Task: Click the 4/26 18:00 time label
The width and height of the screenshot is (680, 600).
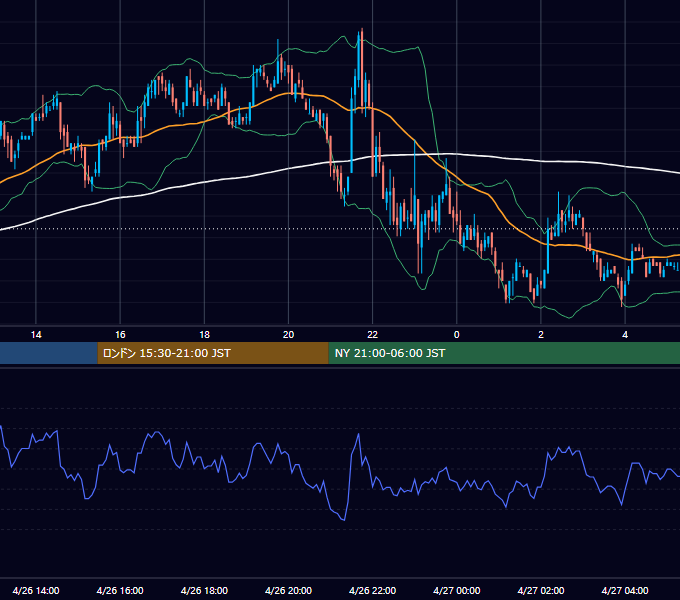Action: tap(204, 590)
